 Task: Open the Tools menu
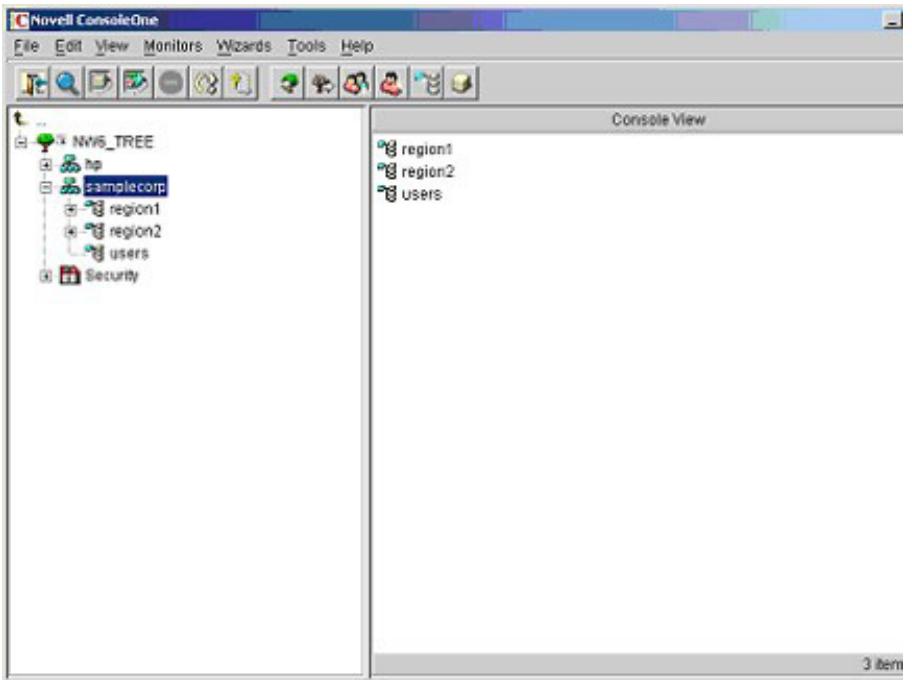(307, 46)
